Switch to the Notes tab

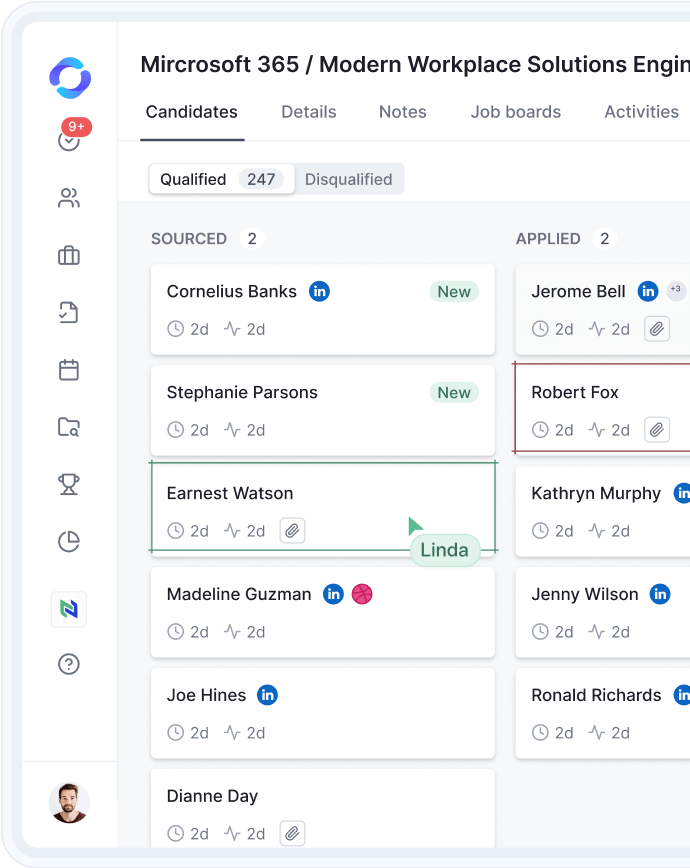coord(403,112)
